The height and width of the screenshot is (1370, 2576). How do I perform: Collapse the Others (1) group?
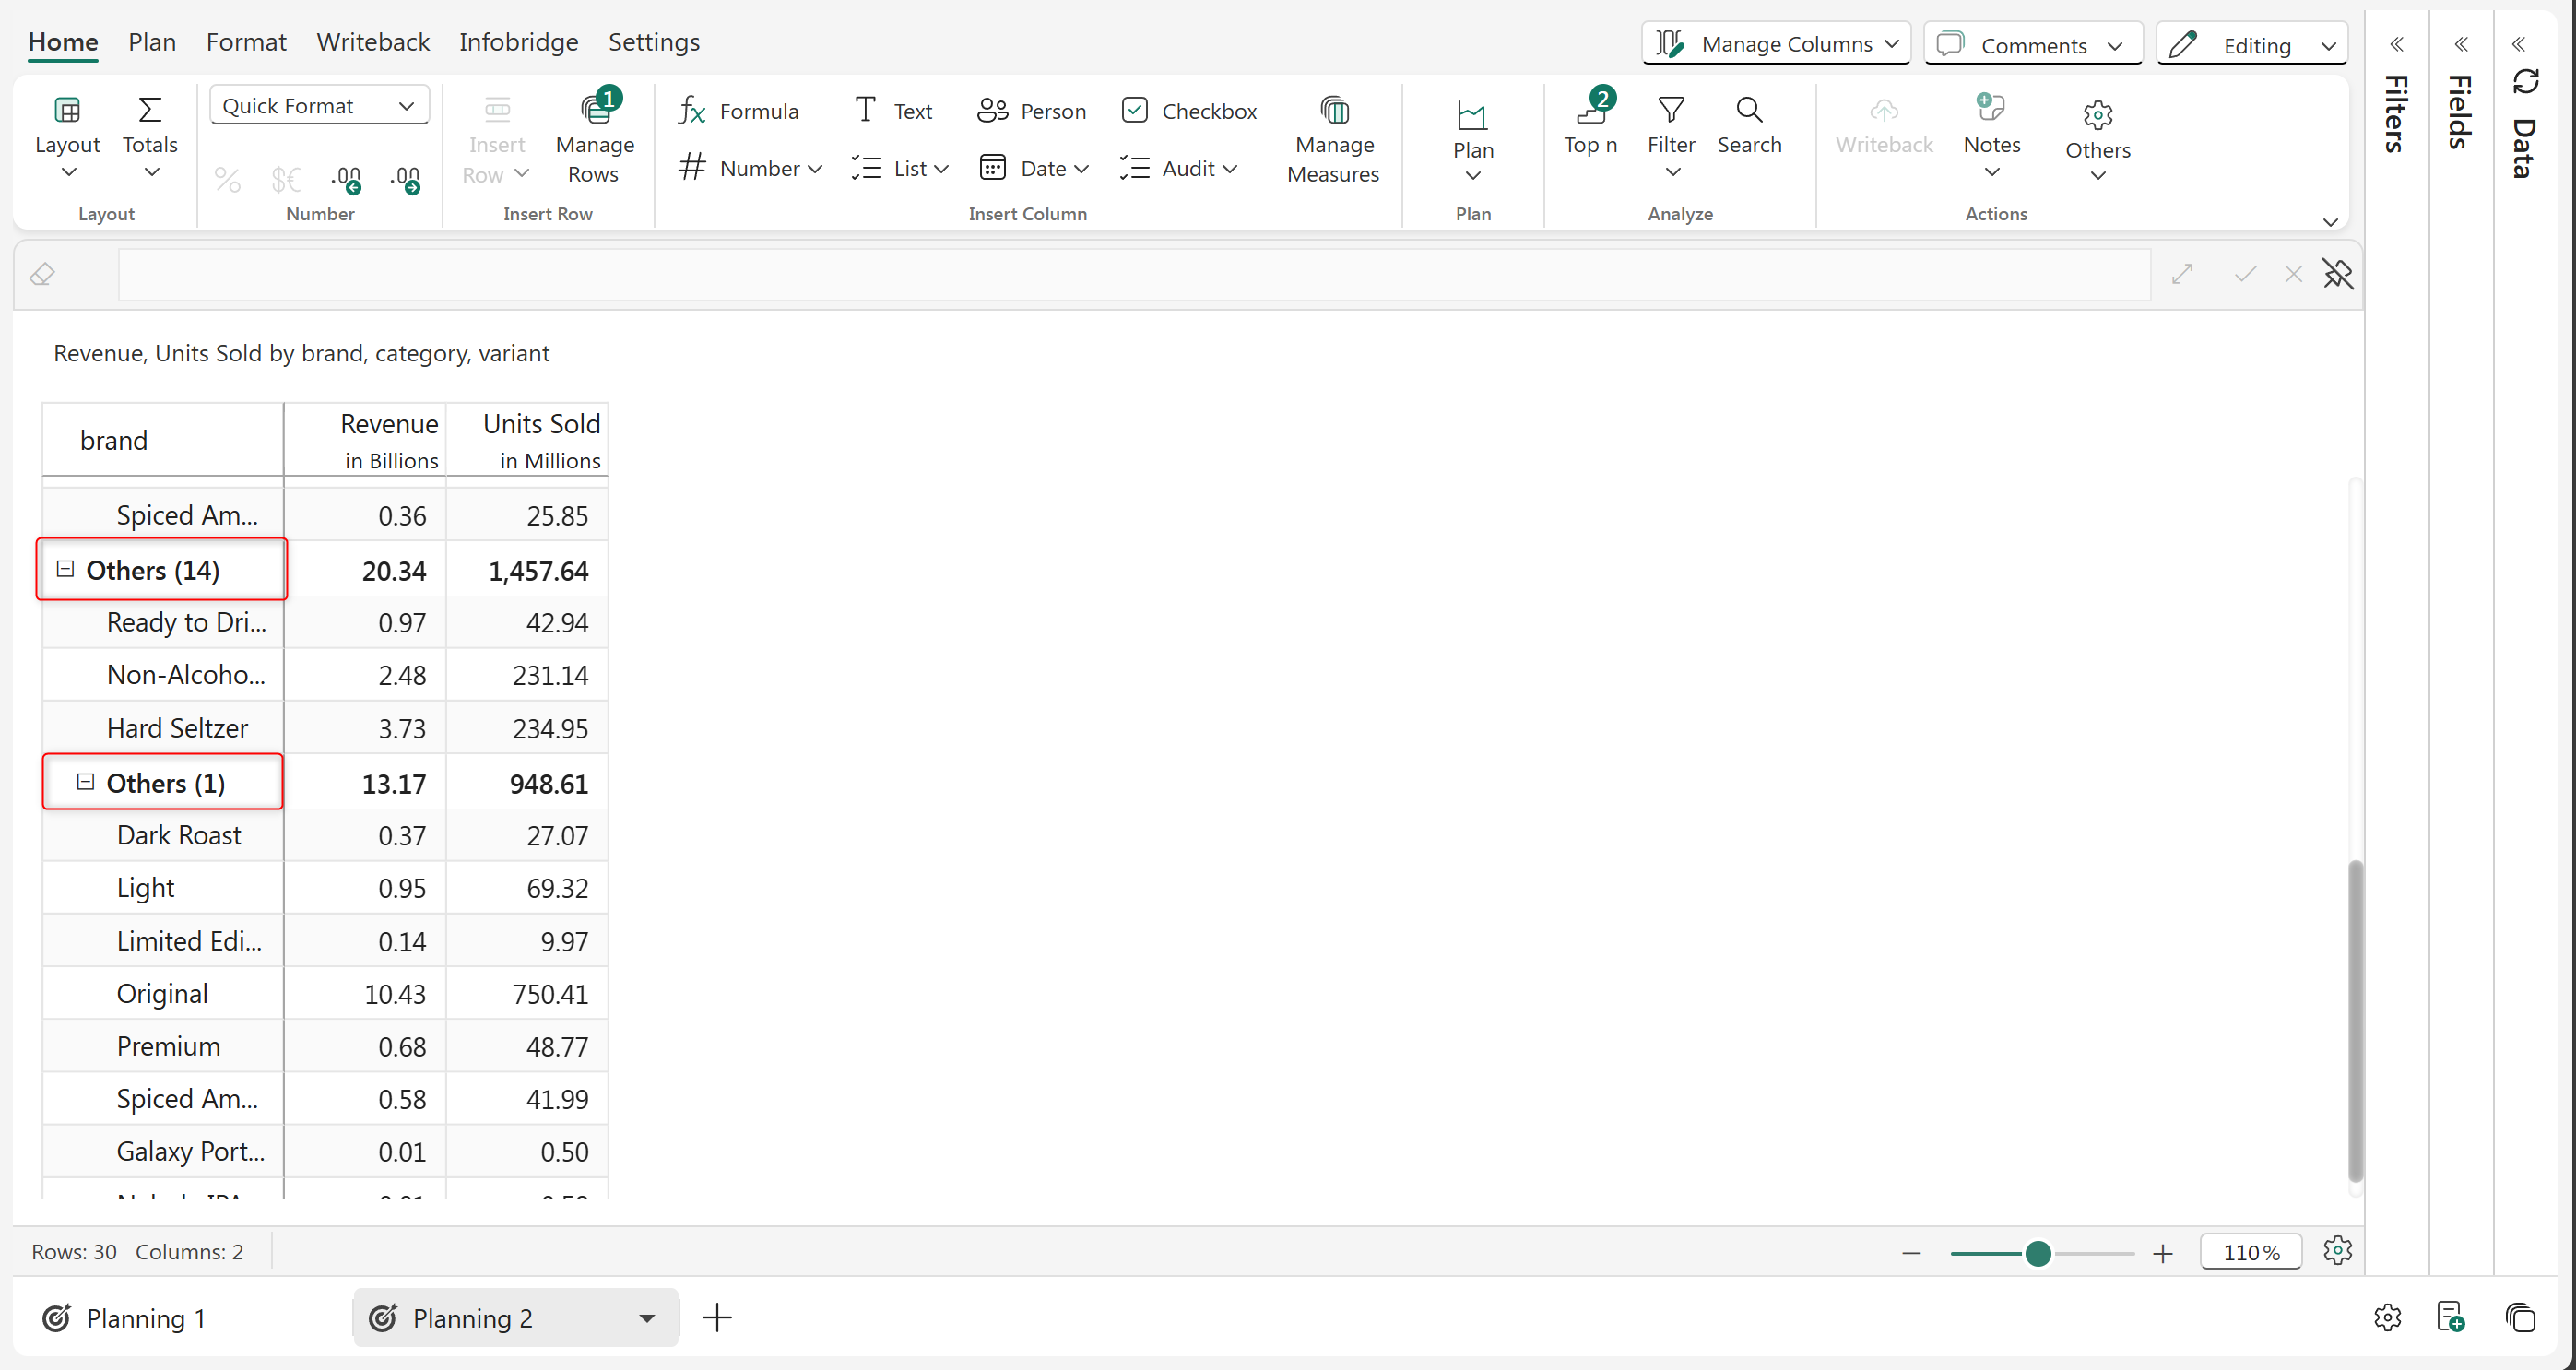click(x=86, y=782)
